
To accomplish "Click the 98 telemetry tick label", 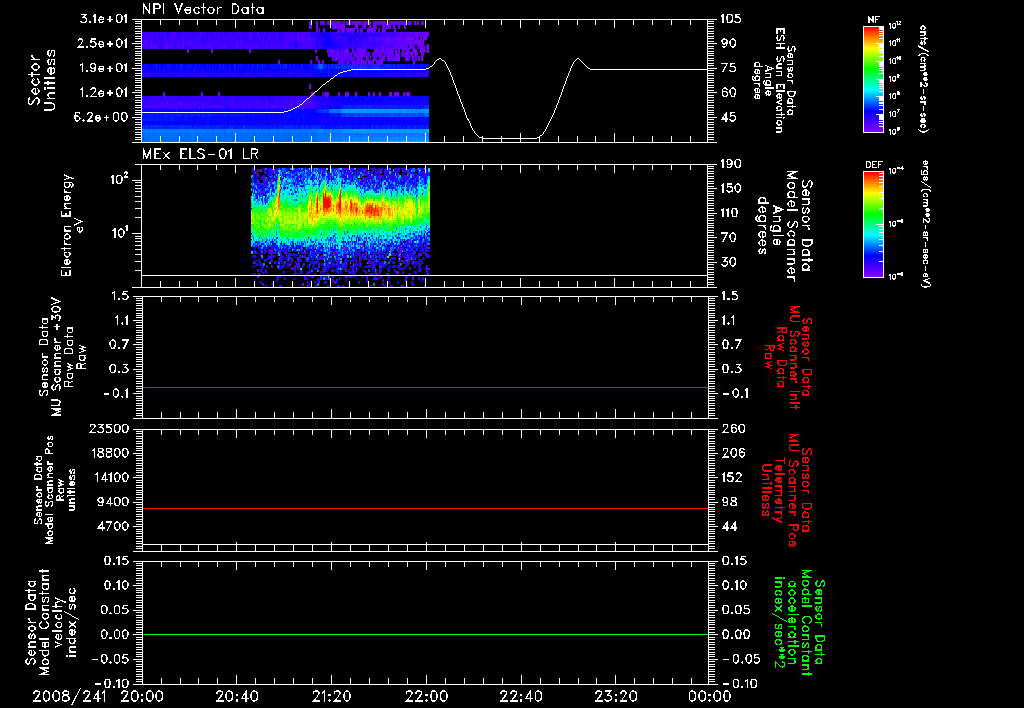I will 728,502.
